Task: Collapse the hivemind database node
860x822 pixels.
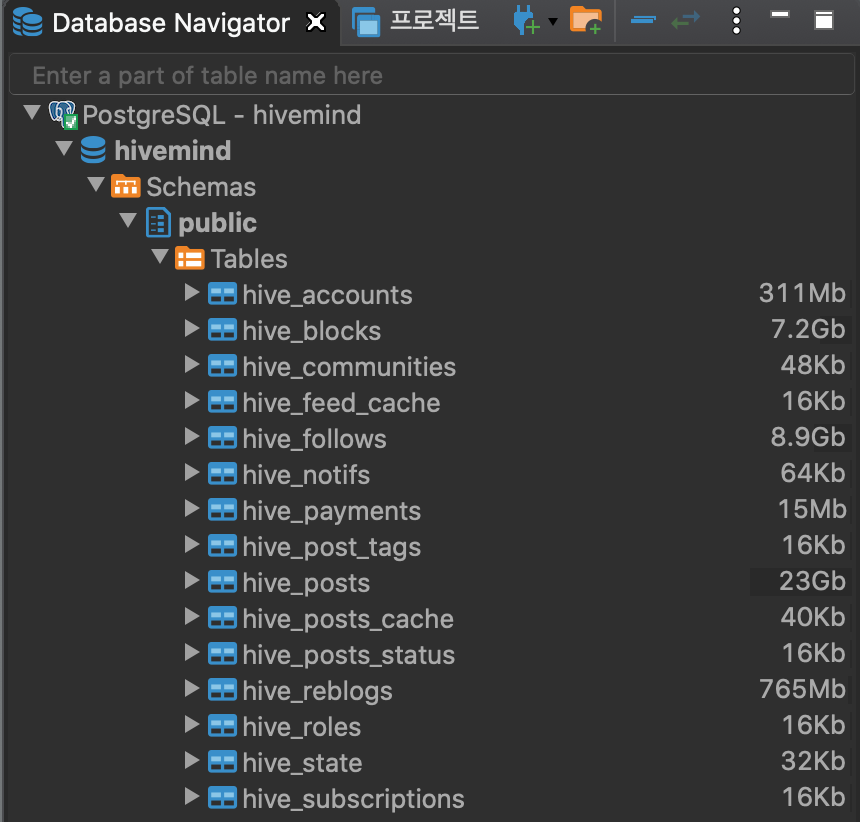Action: (x=64, y=148)
